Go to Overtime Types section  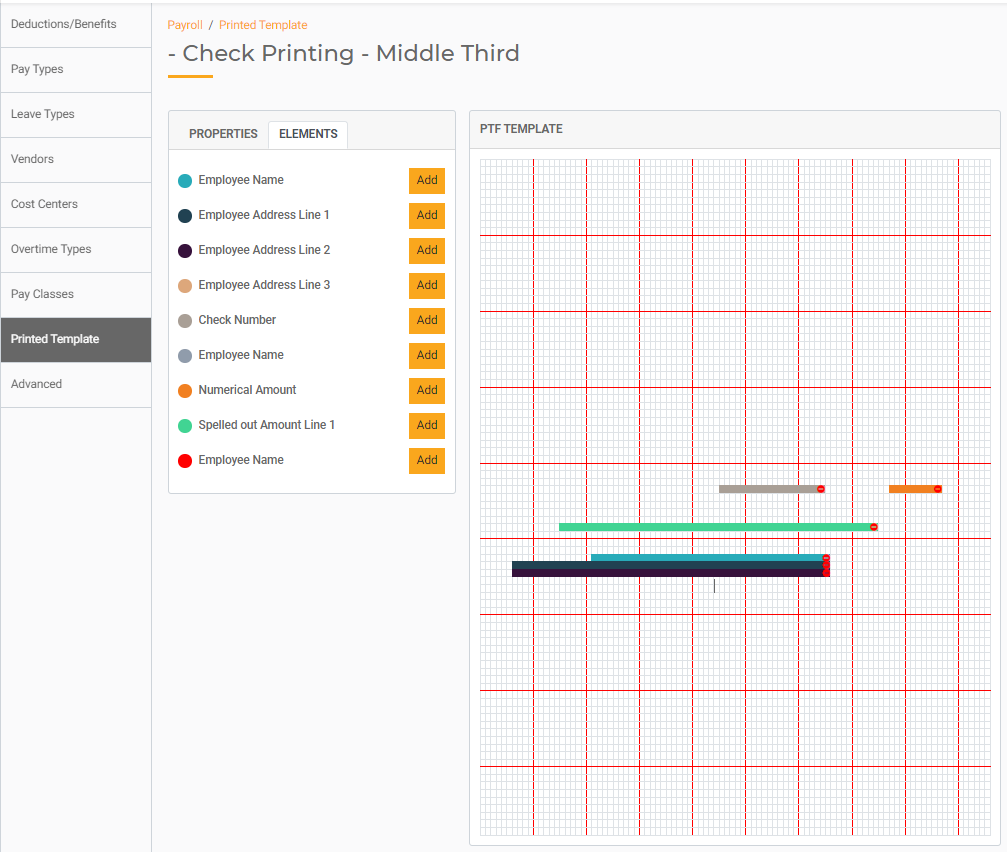76,249
